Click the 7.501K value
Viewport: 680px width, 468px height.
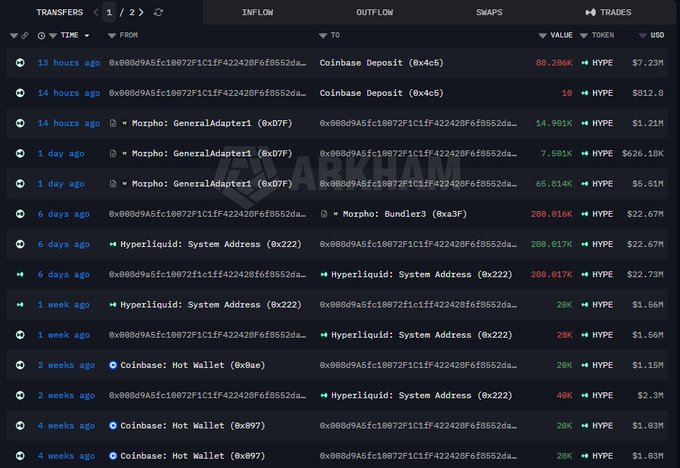(x=556, y=154)
